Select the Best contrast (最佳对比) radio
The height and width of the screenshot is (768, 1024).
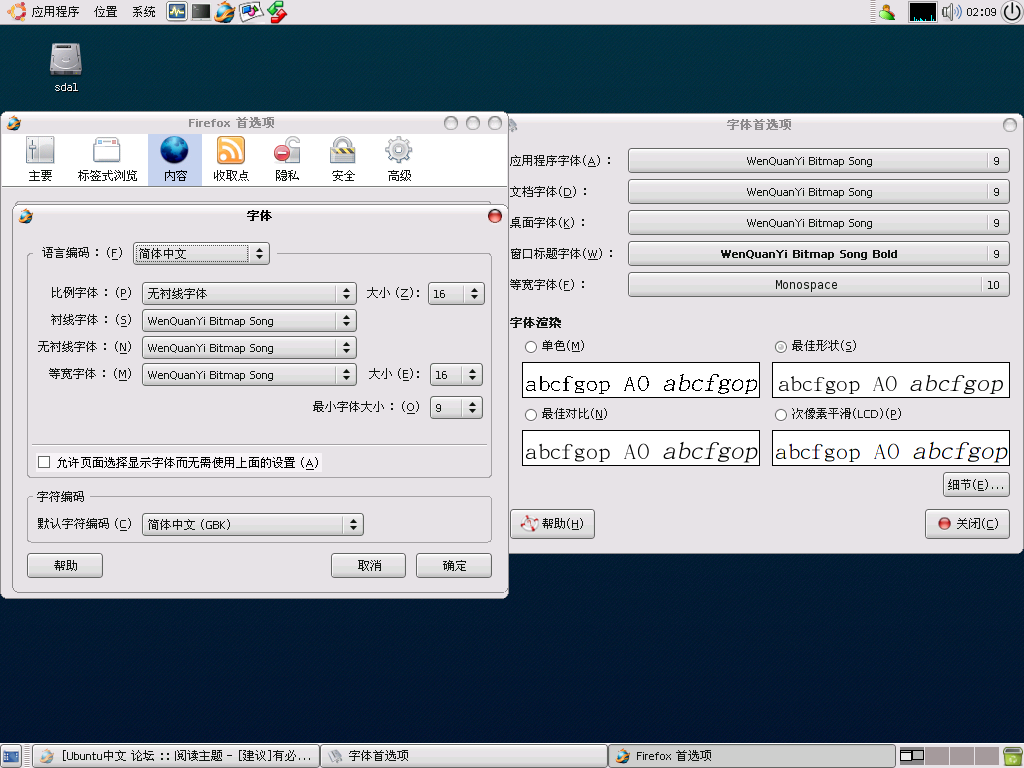(531, 415)
